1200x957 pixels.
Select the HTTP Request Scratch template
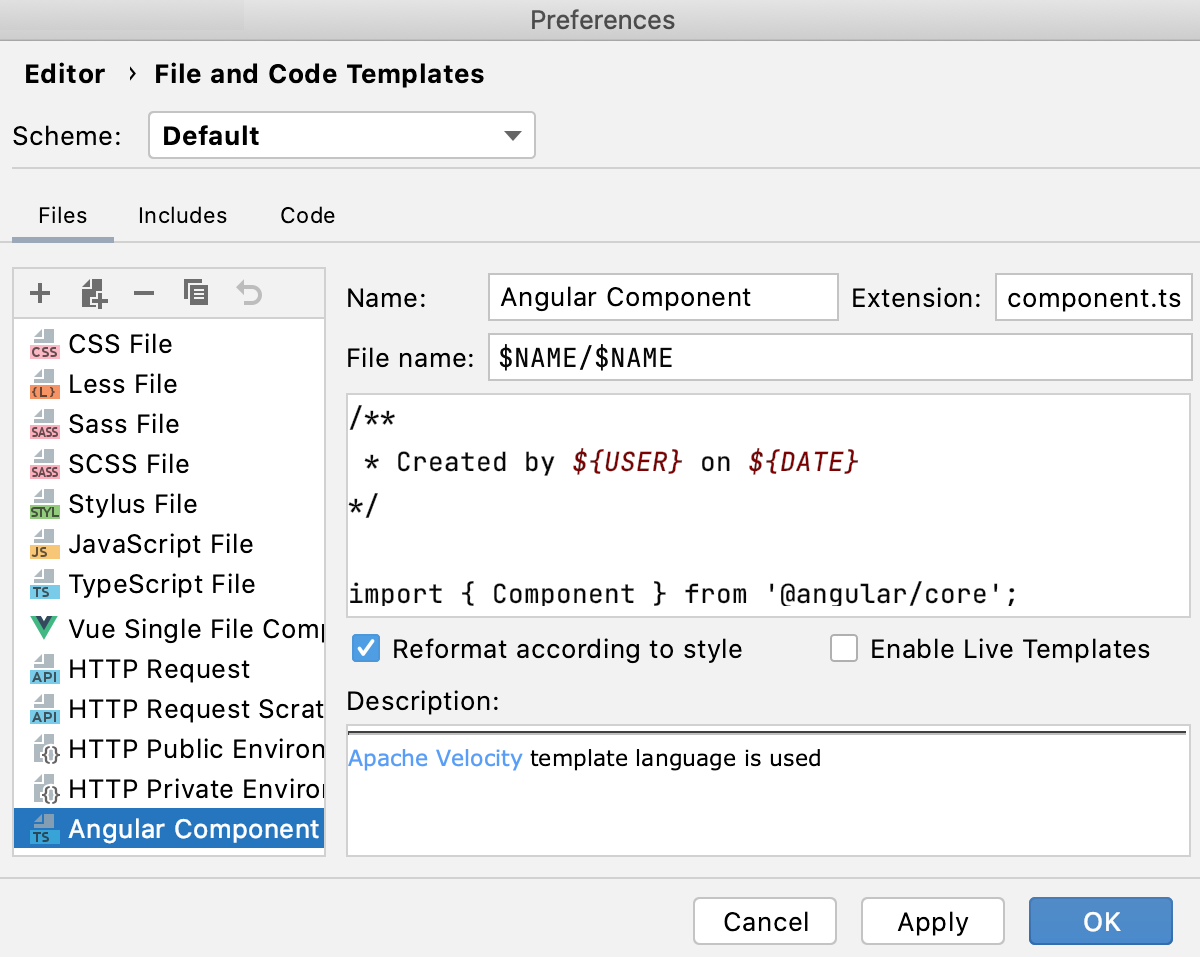coord(169,709)
